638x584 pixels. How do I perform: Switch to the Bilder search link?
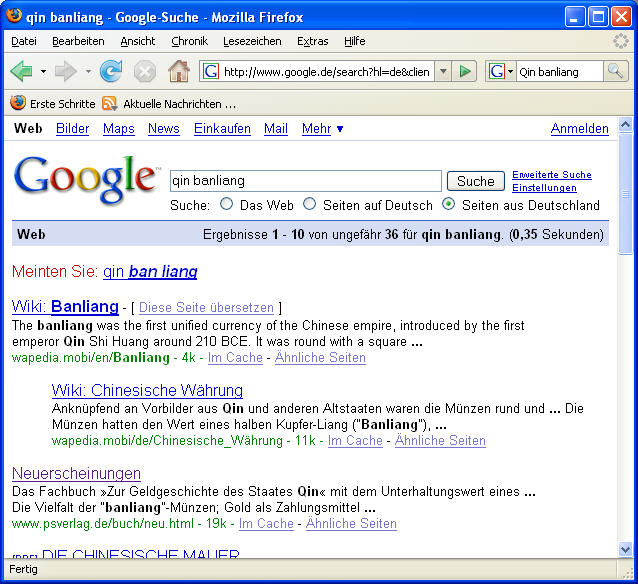pos(72,129)
